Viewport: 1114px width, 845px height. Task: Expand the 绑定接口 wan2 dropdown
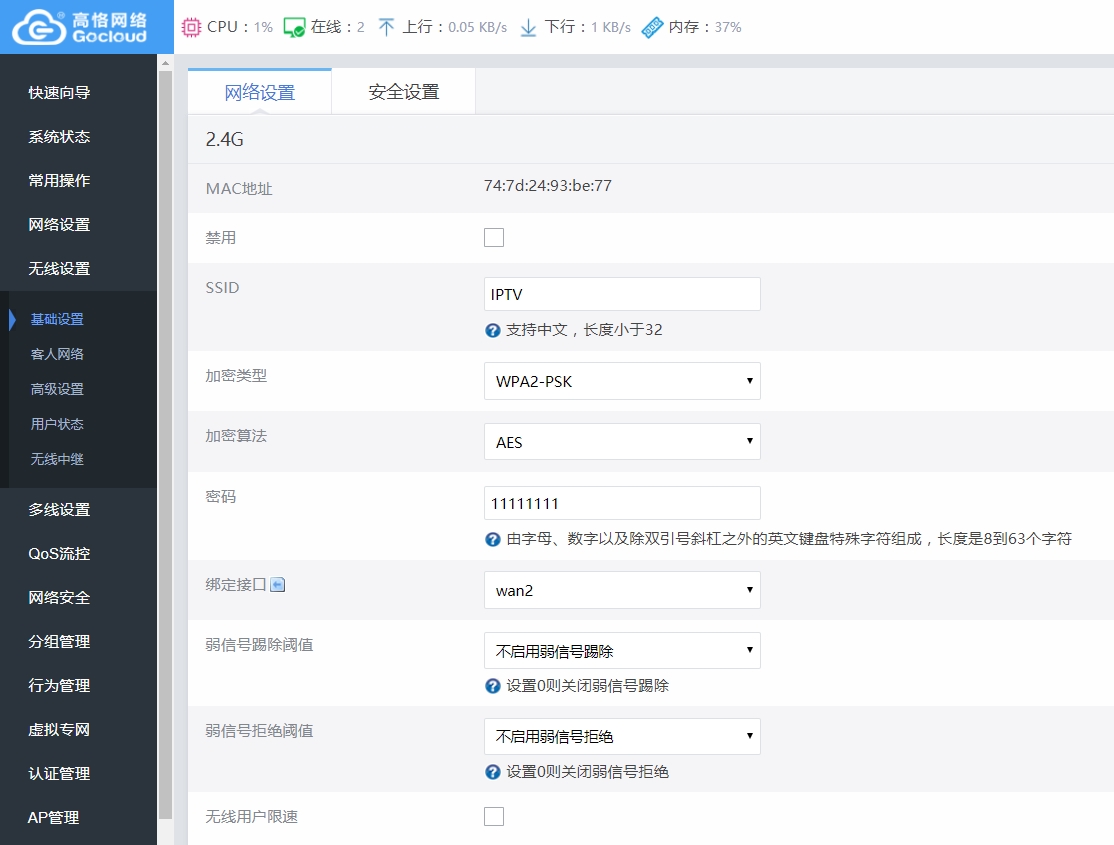coord(622,590)
